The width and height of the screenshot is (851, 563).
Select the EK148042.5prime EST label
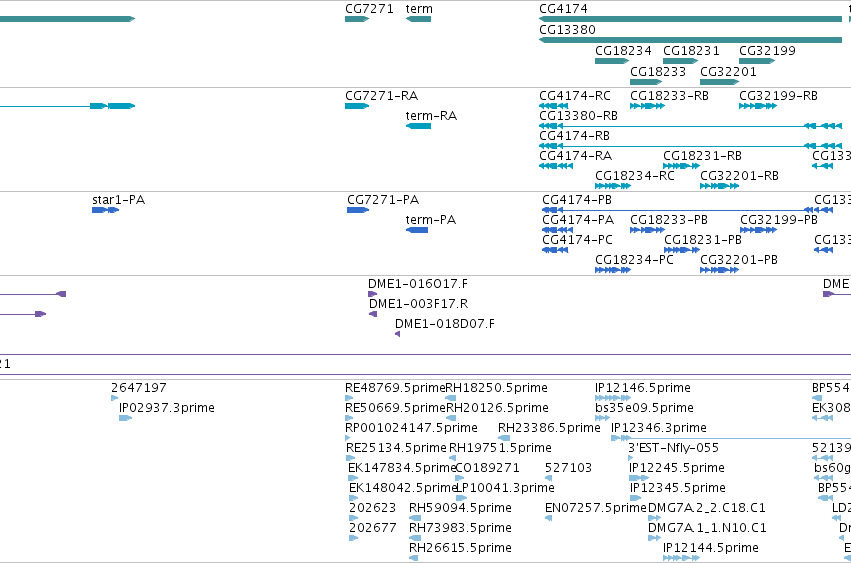tap(402, 489)
